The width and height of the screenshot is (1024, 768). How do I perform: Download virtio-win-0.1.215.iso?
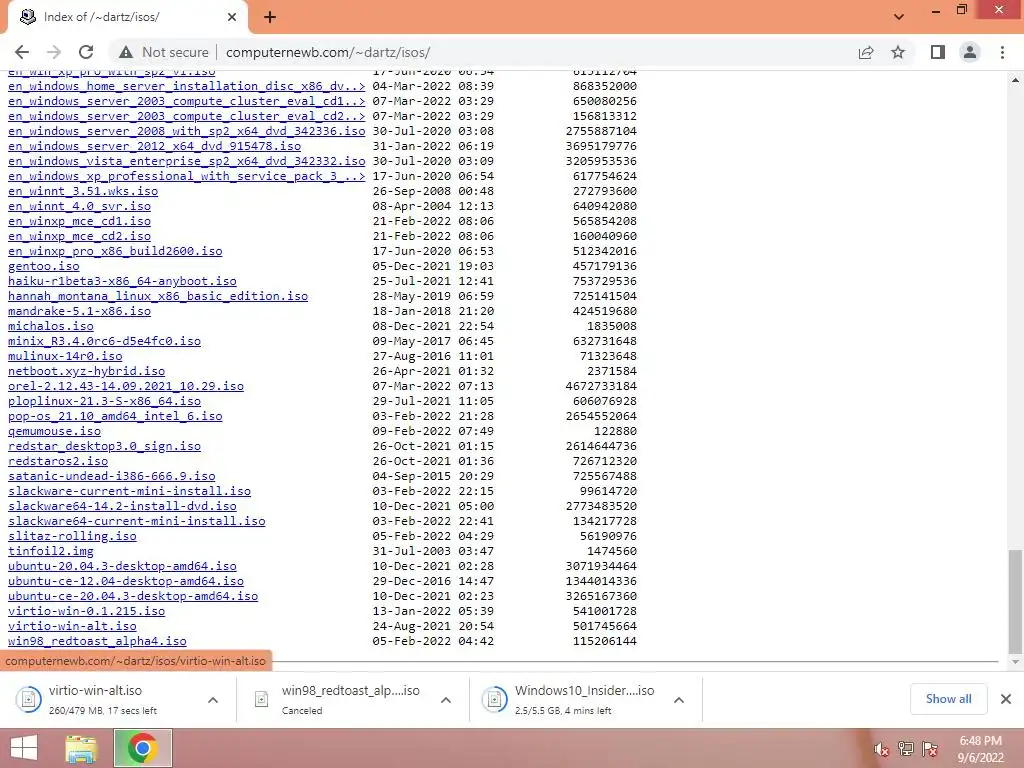[x=86, y=611]
